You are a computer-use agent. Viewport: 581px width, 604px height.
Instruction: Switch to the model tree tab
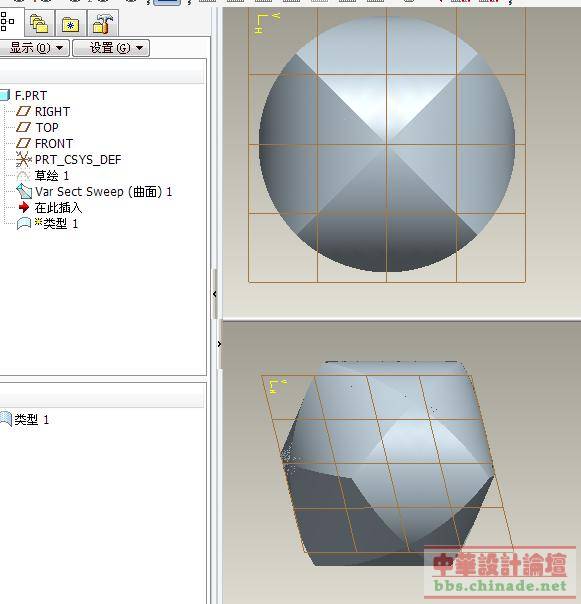[x=9, y=22]
